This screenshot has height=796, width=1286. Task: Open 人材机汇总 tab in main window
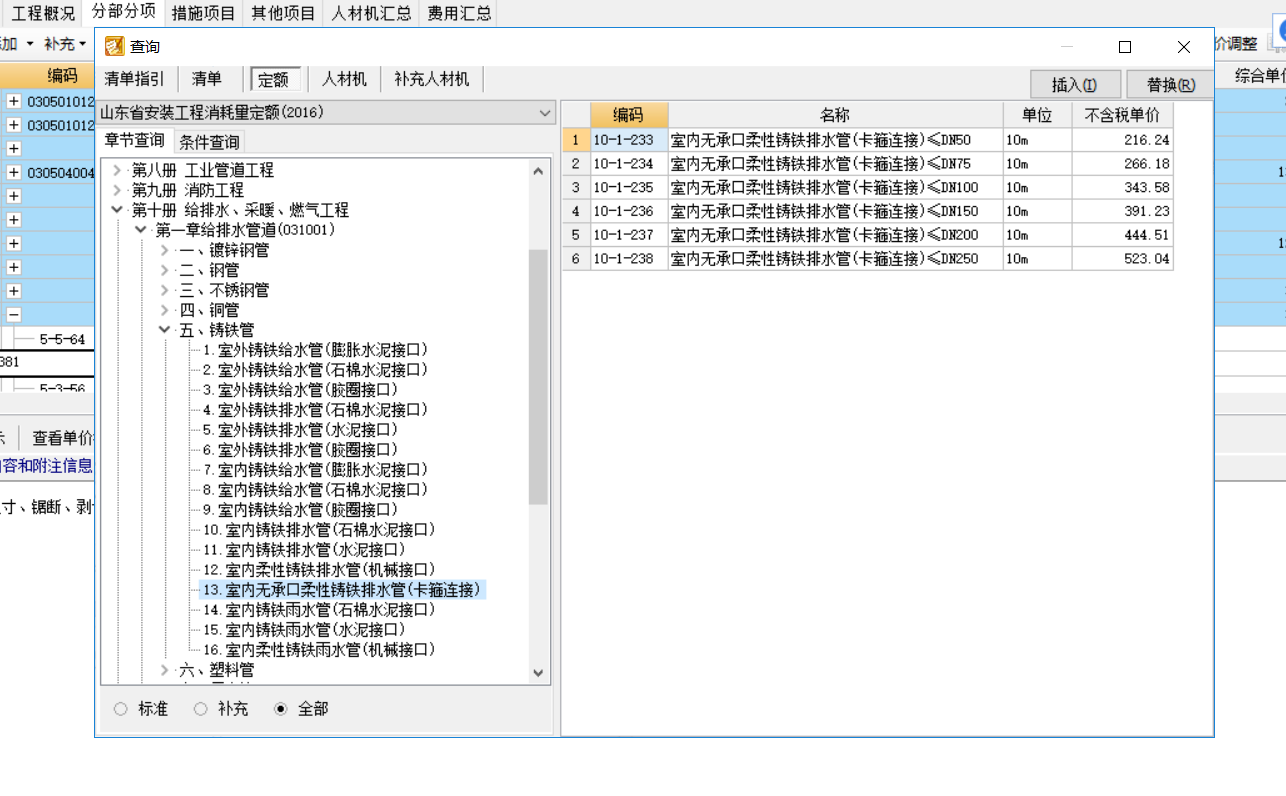pos(372,14)
